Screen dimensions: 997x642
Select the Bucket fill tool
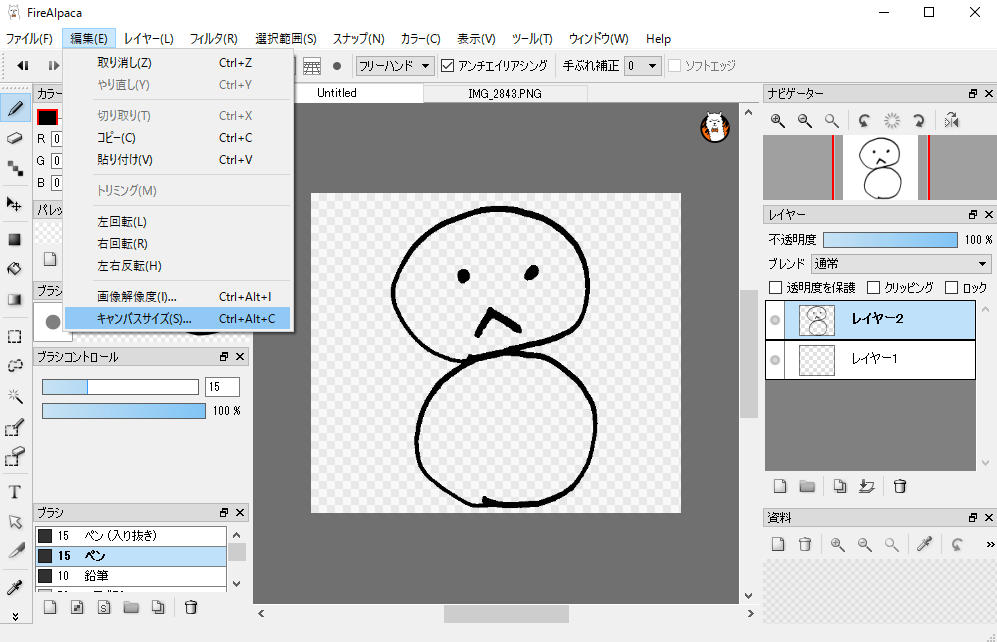click(x=15, y=269)
